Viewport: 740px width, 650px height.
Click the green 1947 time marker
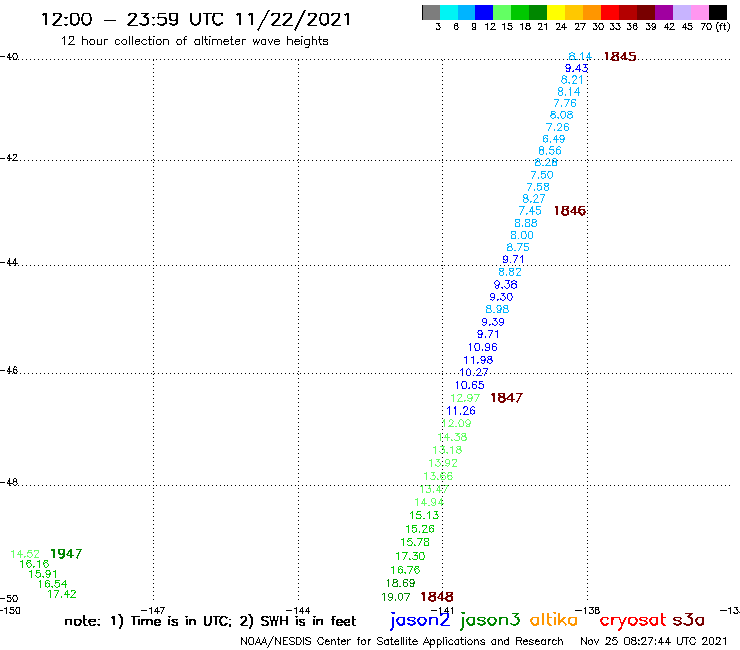(x=66, y=554)
